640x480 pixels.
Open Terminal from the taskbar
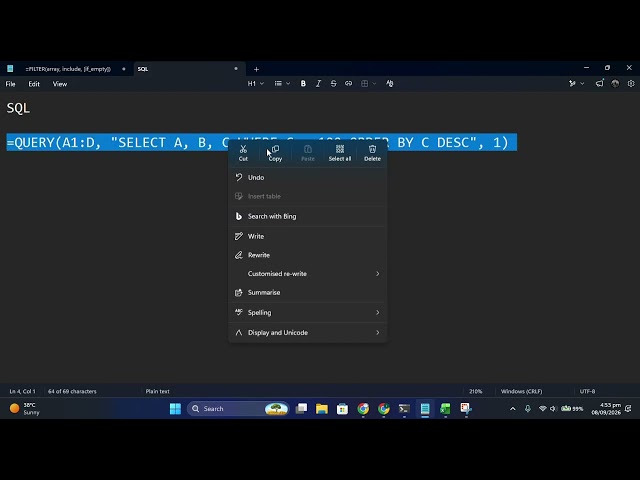(404, 409)
